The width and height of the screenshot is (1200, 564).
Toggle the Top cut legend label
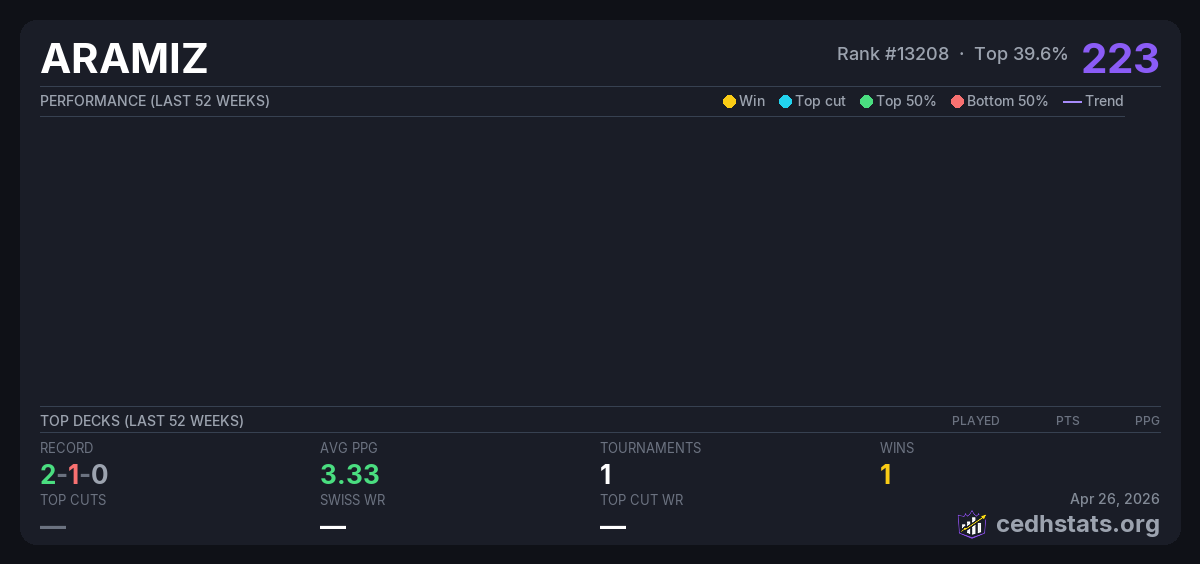point(820,101)
